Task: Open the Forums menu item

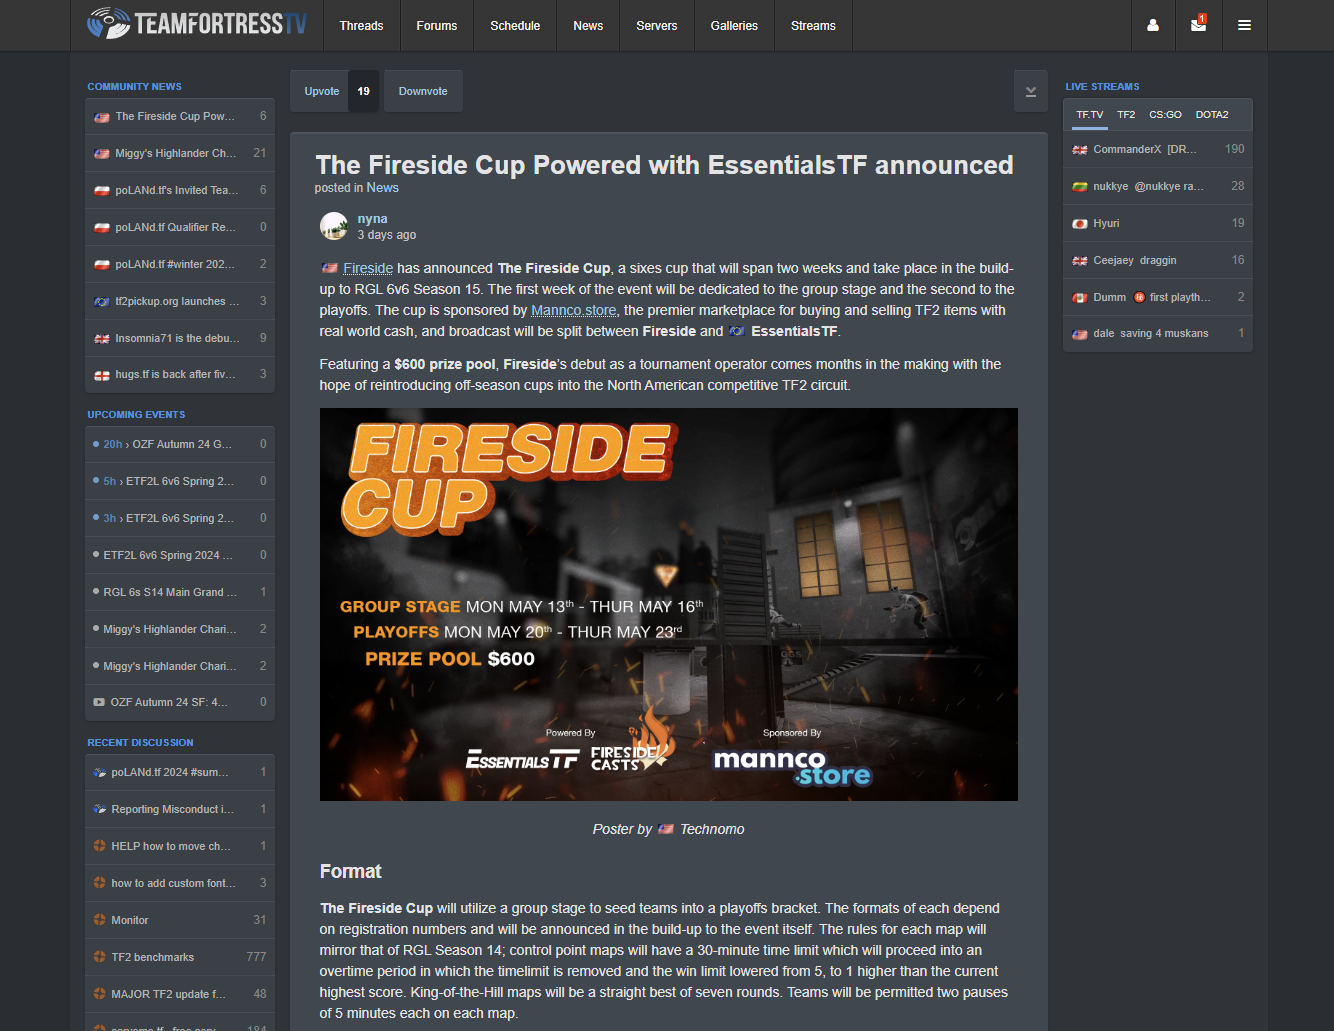Action: coord(437,25)
